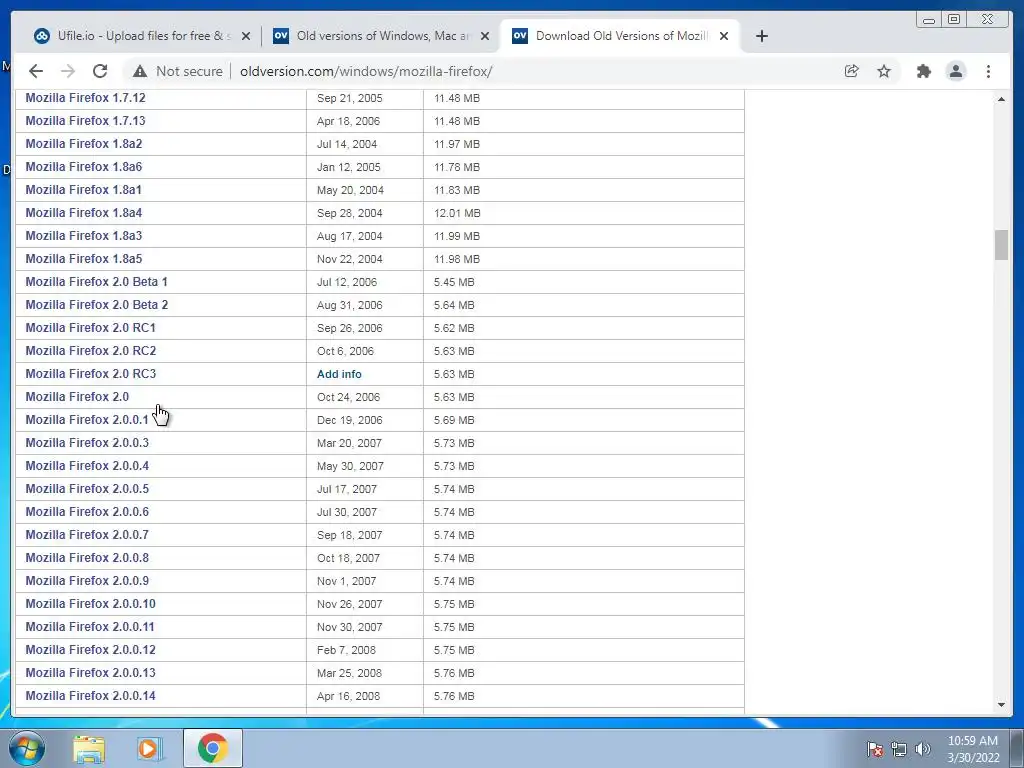Open the Chrome three-dot menu
This screenshot has height=768, width=1024.
[x=988, y=71]
